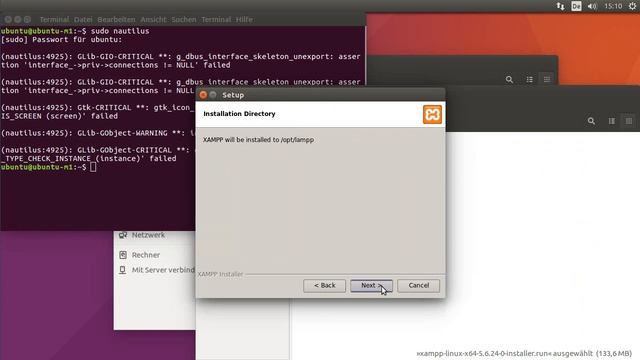Click the terminal prompt cursor line
Viewport: 640px width, 360px height.
pos(49,167)
